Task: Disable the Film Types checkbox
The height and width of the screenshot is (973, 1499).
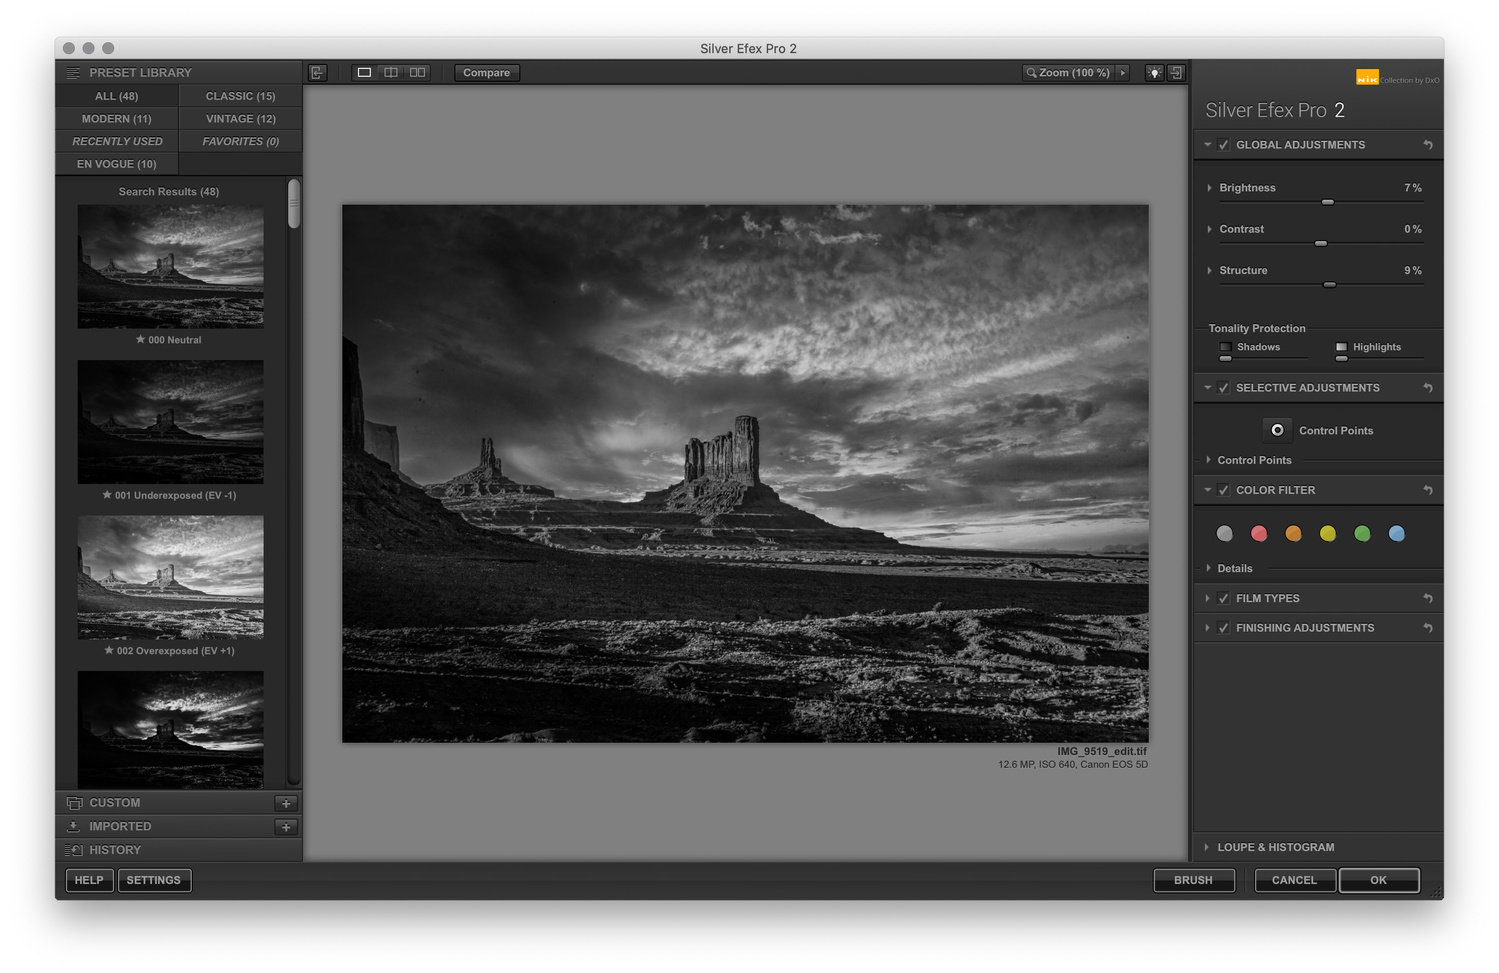Action: pyautogui.click(x=1223, y=598)
